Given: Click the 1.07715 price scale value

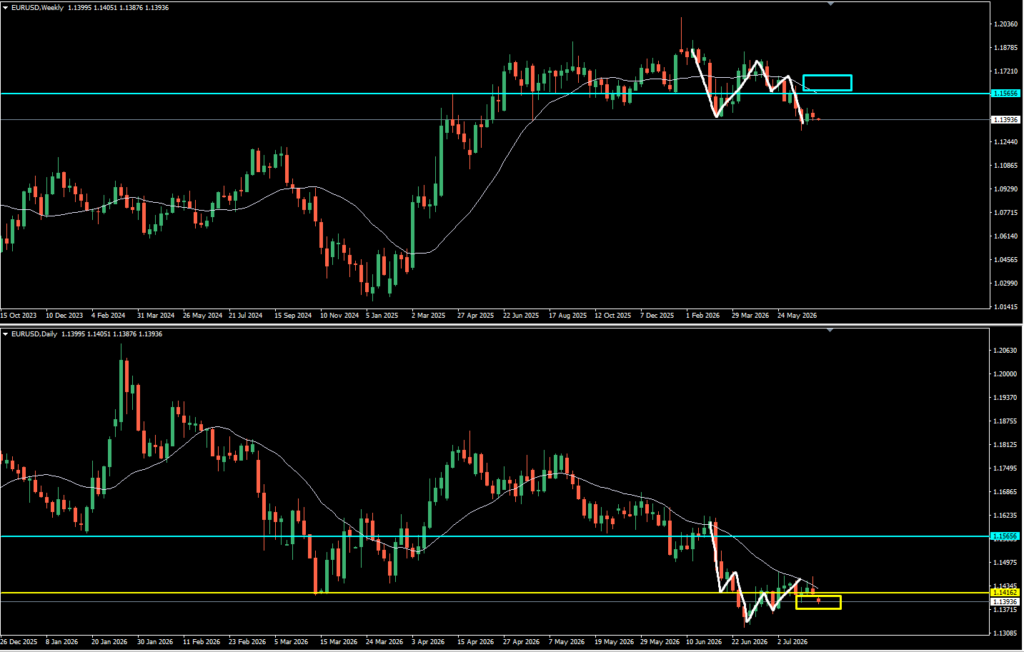Looking at the screenshot, I should pos(1006,212).
